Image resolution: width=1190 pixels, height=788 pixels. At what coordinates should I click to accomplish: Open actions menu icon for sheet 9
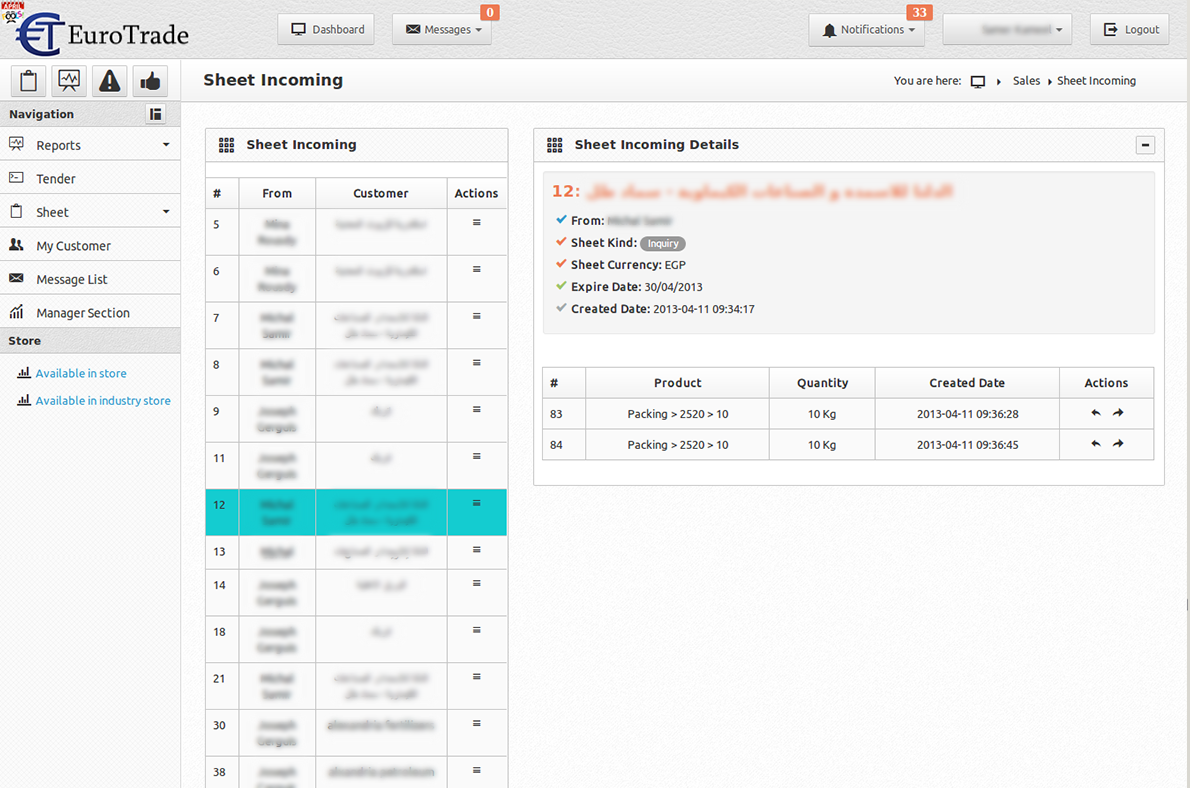[x=476, y=410]
